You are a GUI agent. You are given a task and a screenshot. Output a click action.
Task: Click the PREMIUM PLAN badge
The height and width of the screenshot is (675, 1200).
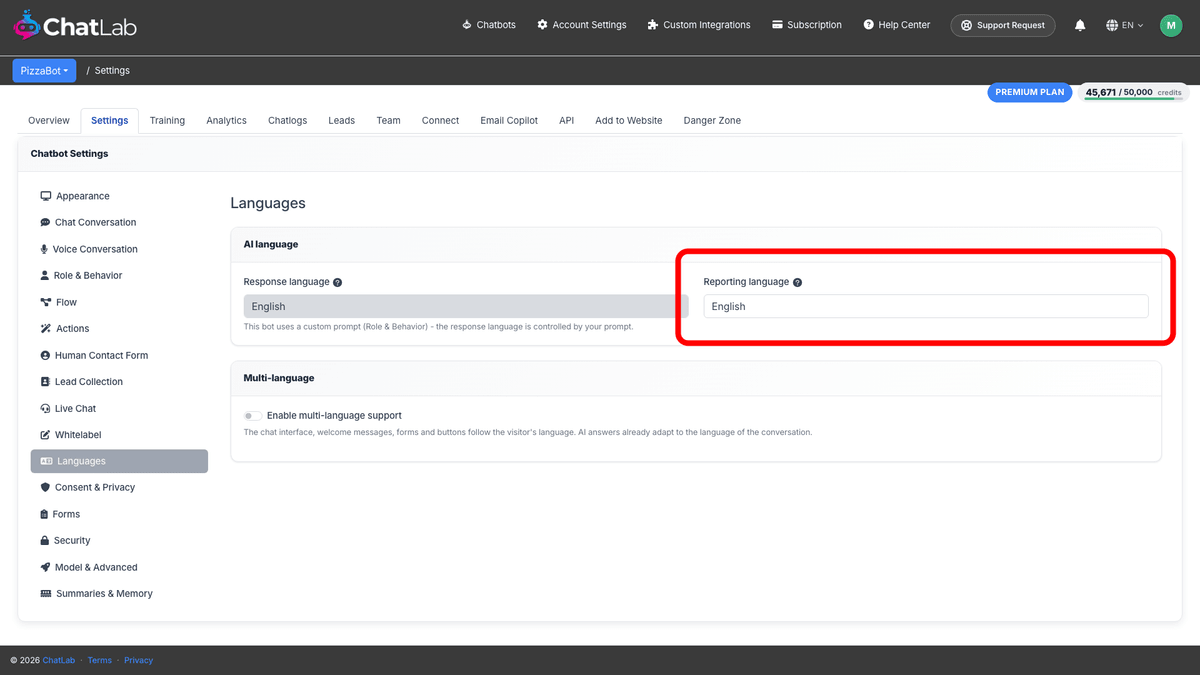[x=1030, y=92]
